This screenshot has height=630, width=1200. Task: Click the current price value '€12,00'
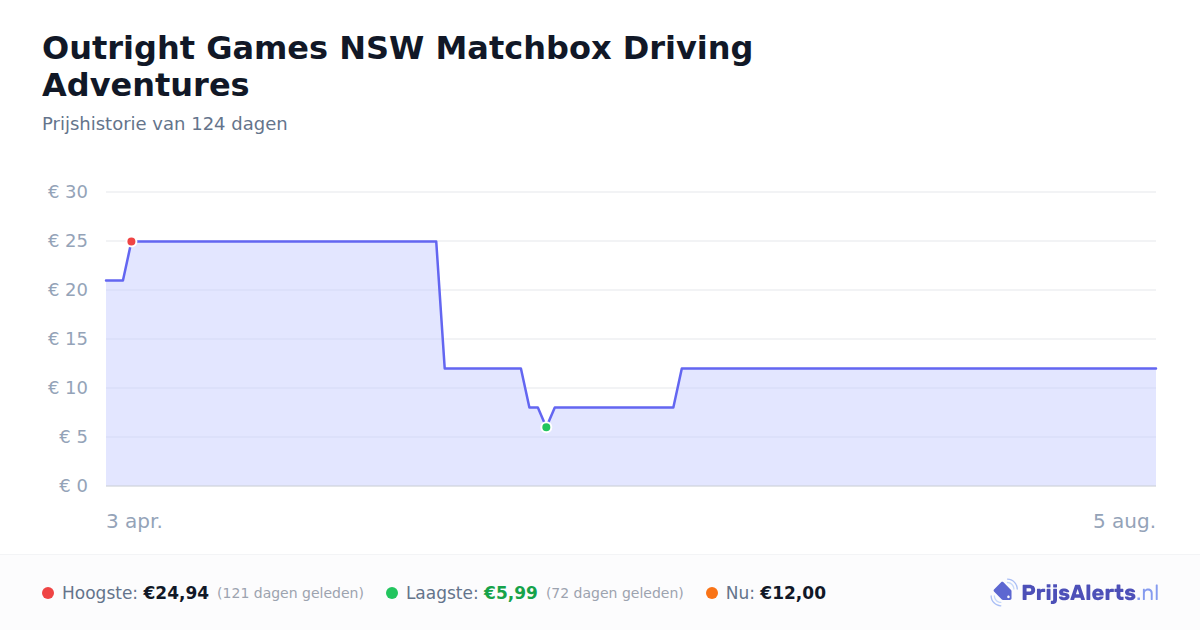[x=793, y=593]
